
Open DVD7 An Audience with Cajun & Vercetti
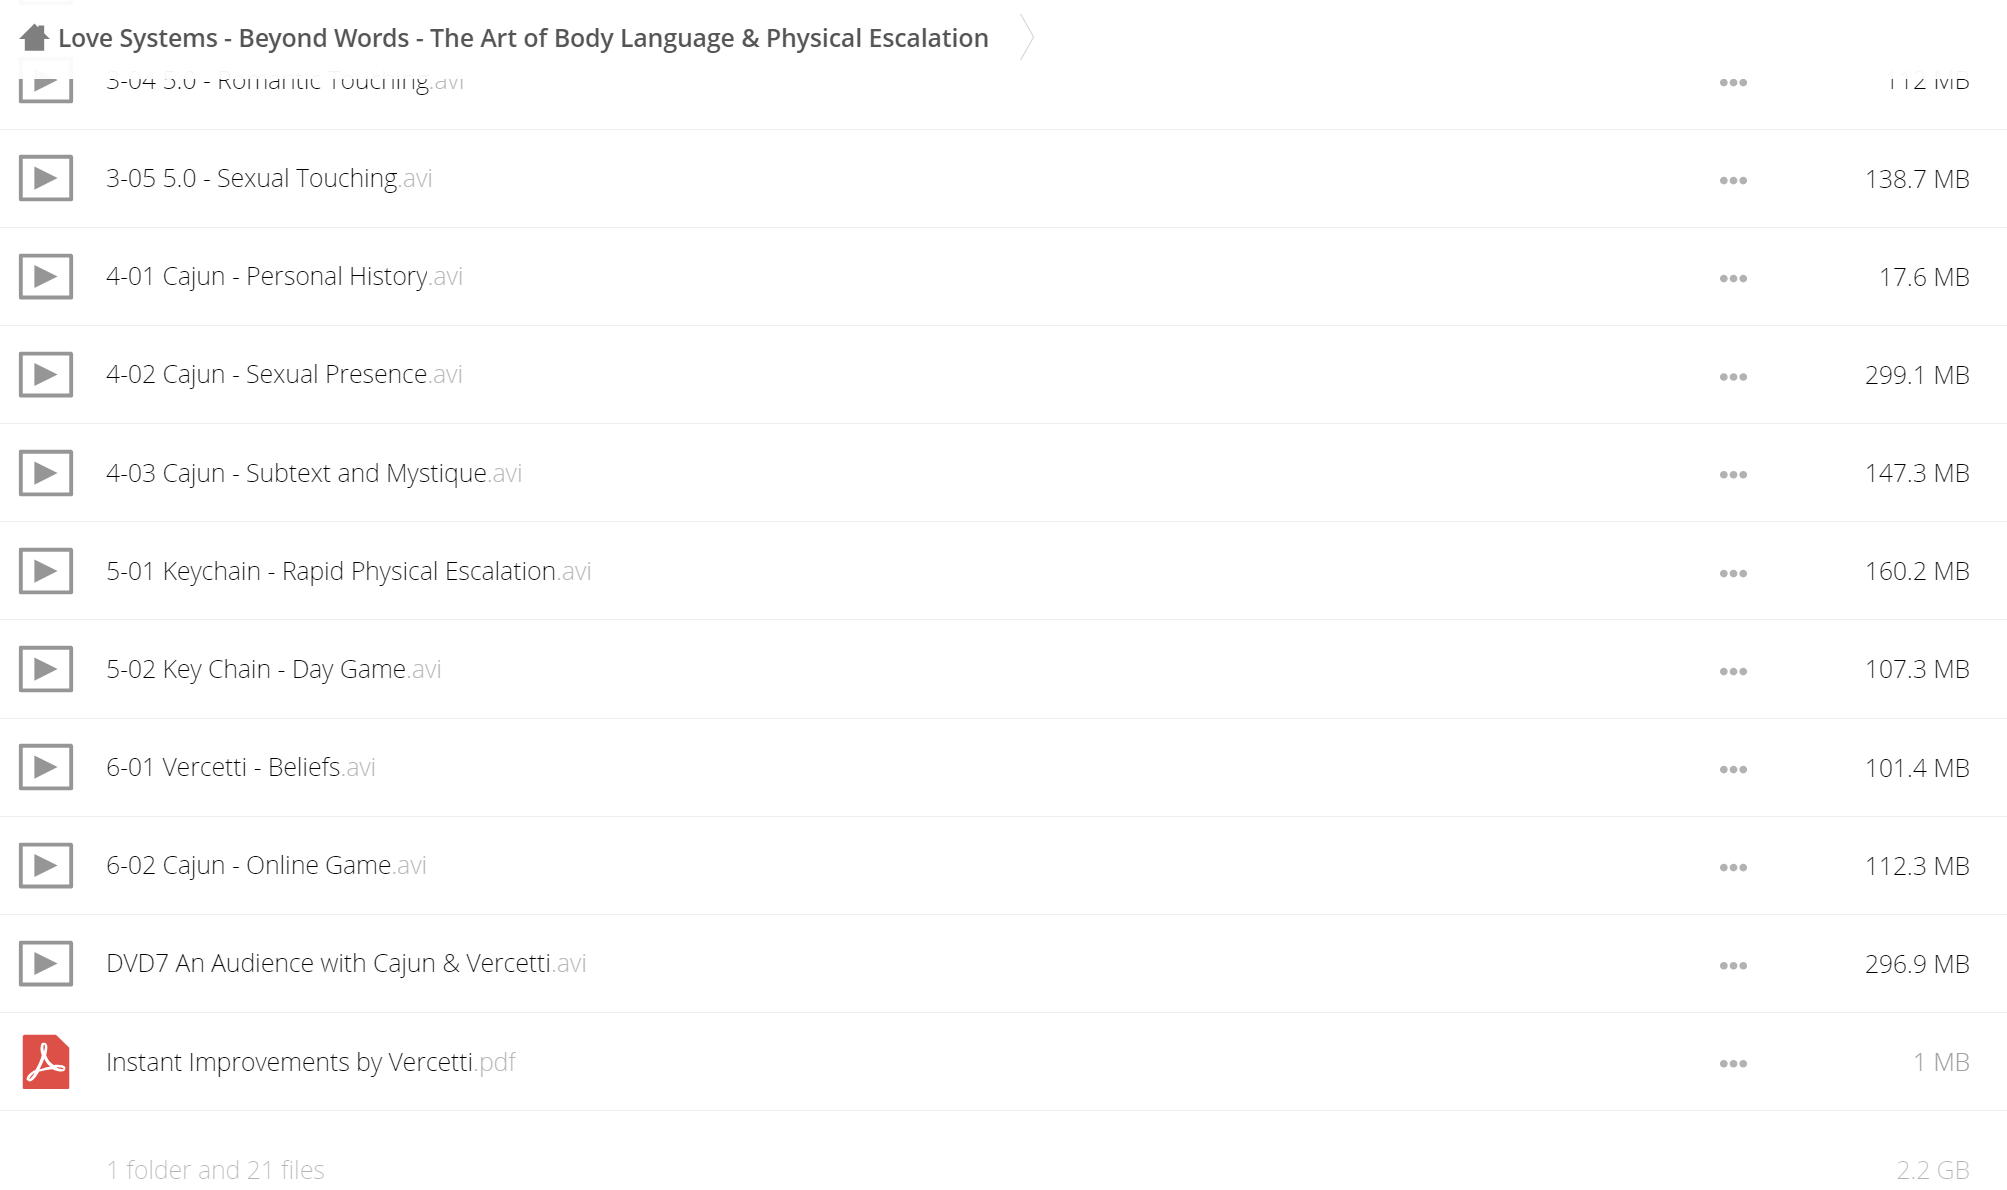[346, 963]
